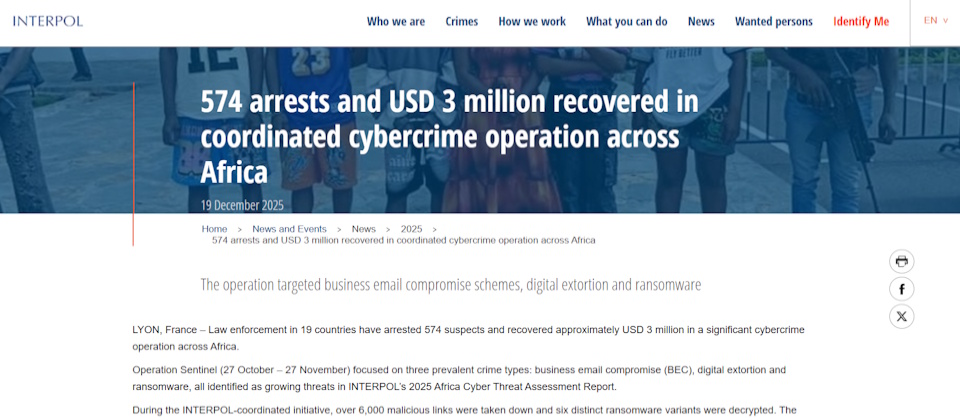Open News and Events breadcrumb link
Viewport: 960px width, 420px height.
coord(289,229)
